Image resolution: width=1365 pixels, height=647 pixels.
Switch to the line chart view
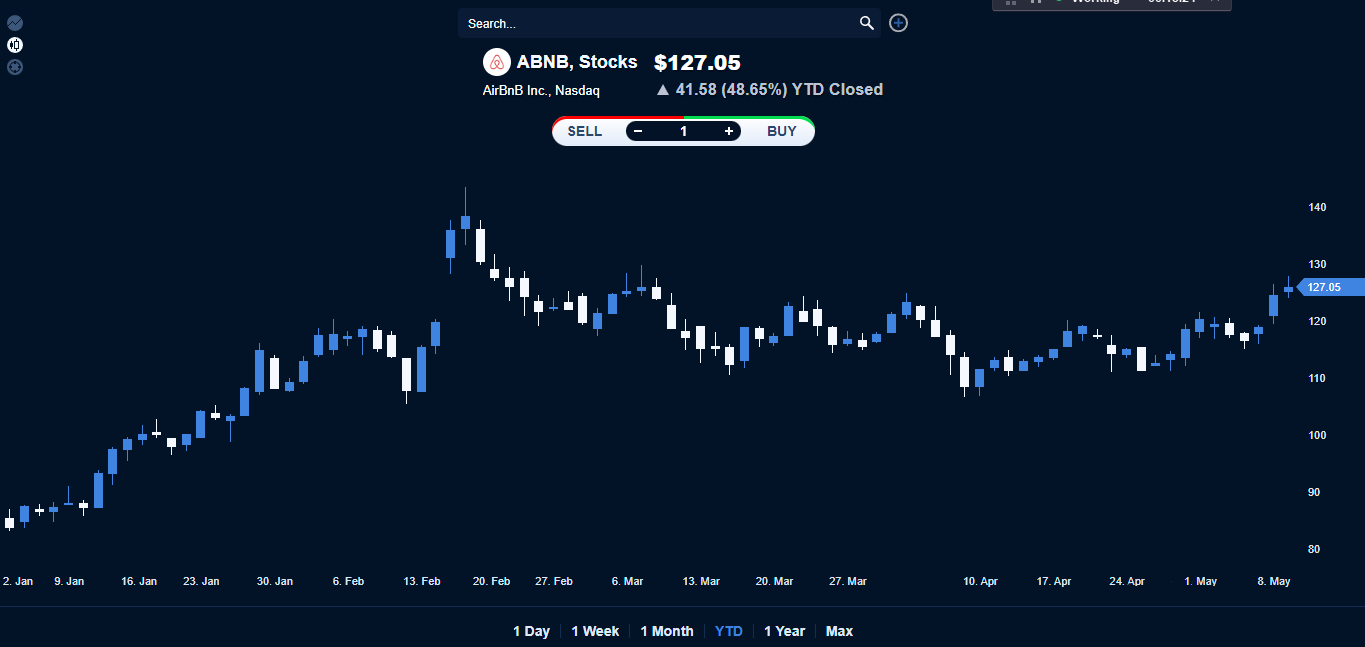[15, 22]
